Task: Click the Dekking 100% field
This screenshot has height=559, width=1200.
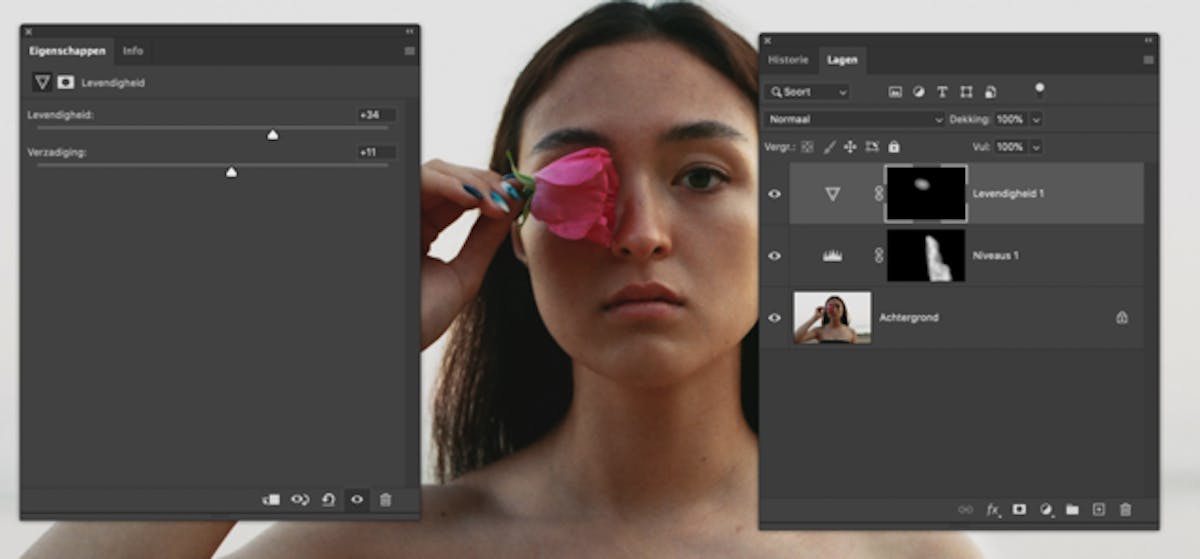Action: pyautogui.click(x=1010, y=119)
